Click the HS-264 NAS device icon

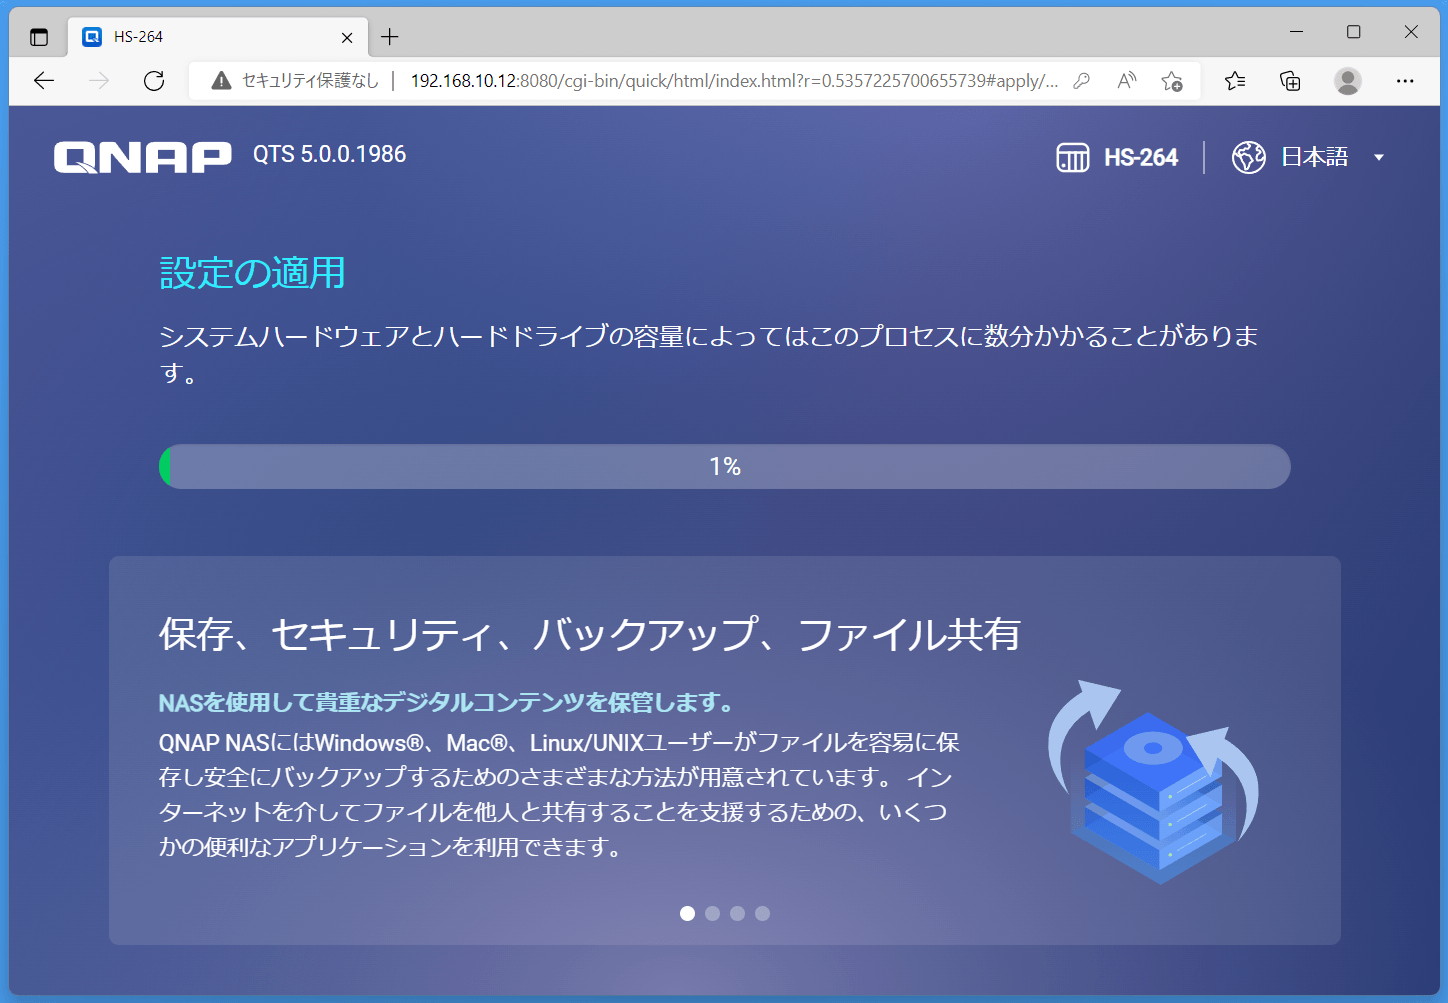(x=1073, y=157)
